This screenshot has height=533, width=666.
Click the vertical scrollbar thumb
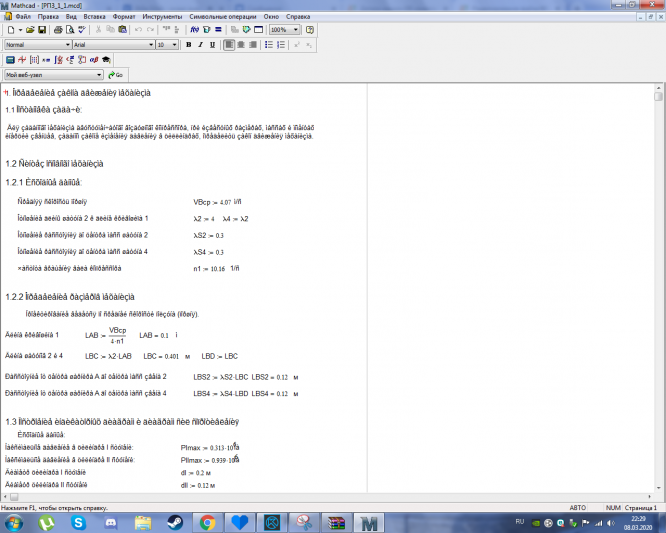[658, 96]
